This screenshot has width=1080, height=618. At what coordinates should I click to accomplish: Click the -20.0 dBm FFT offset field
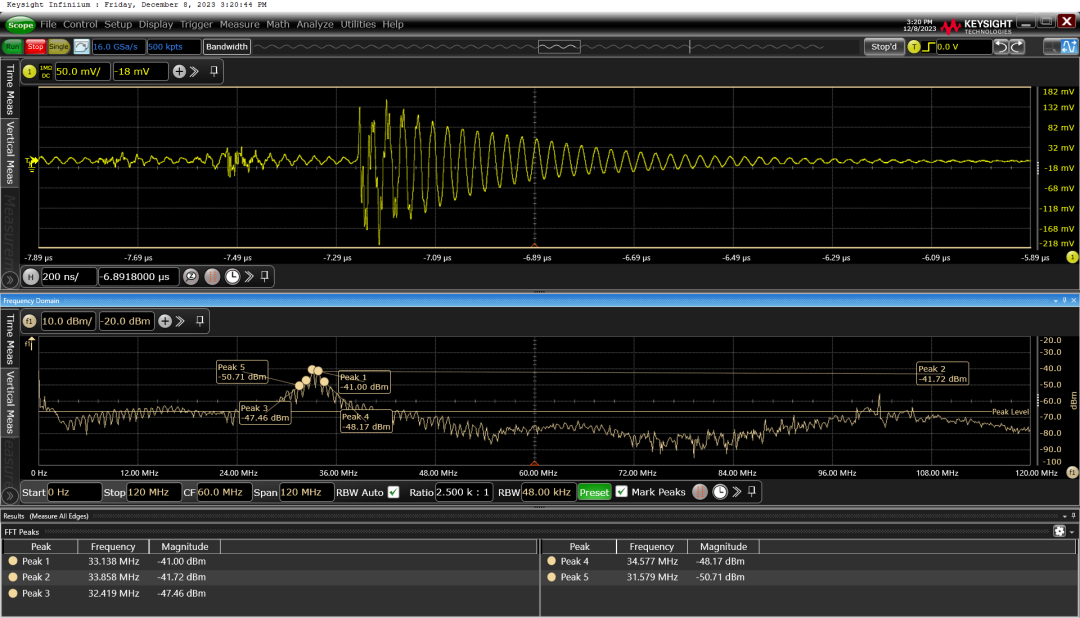point(126,321)
